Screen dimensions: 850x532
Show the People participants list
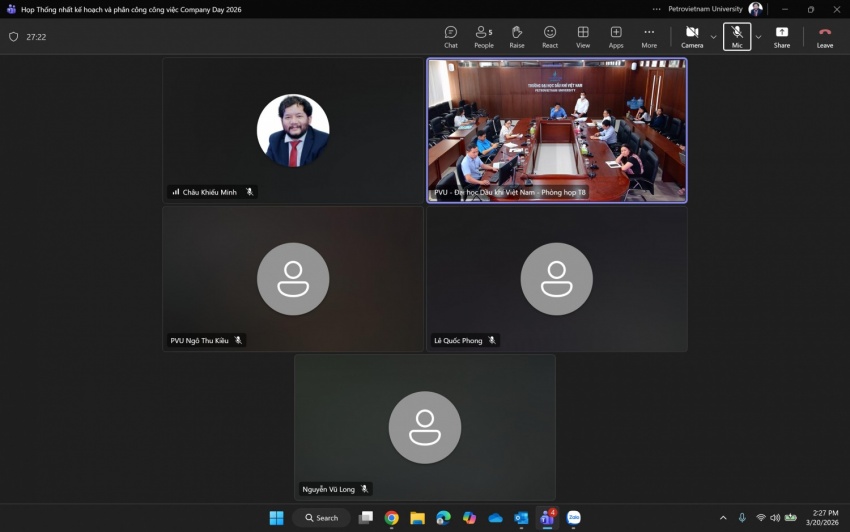coord(483,37)
